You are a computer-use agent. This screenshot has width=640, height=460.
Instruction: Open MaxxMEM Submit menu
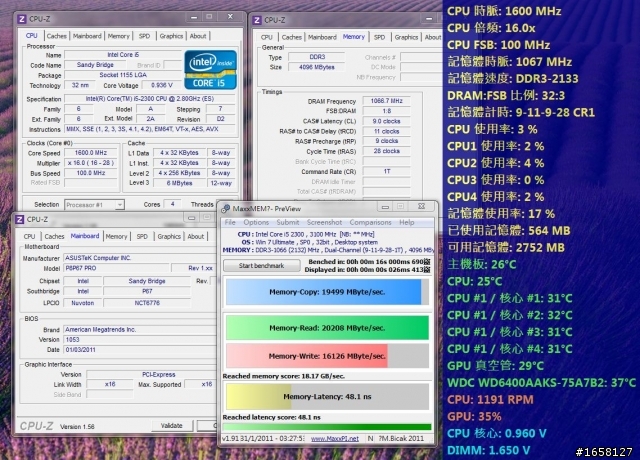[x=288, y=222]
